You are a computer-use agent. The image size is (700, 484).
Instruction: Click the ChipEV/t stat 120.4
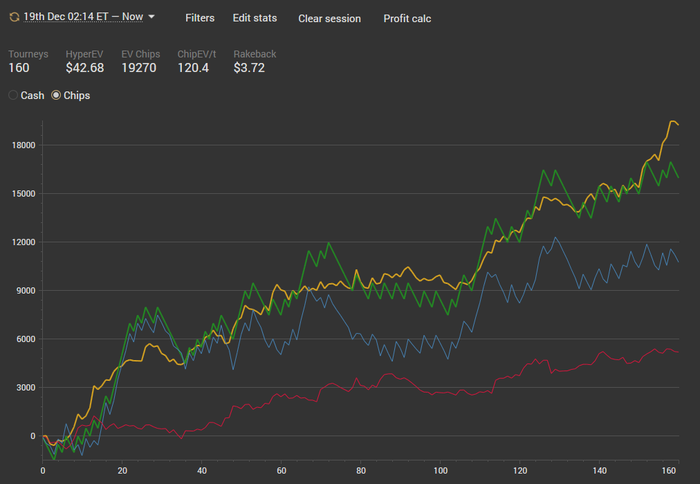[195, 68]
